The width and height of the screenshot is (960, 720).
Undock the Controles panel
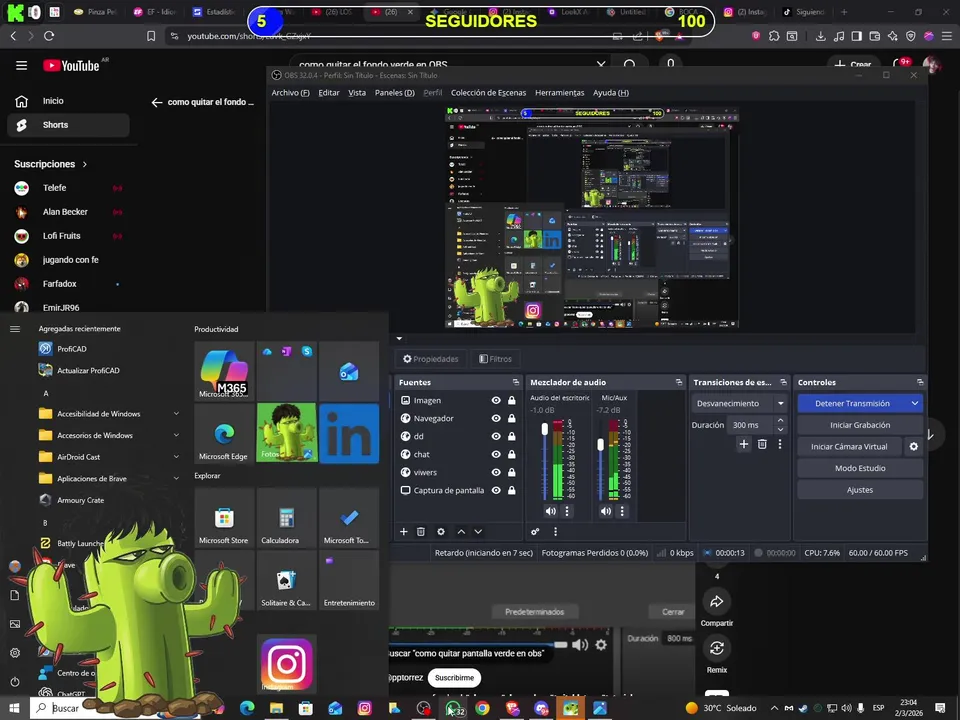click(920, 382)
